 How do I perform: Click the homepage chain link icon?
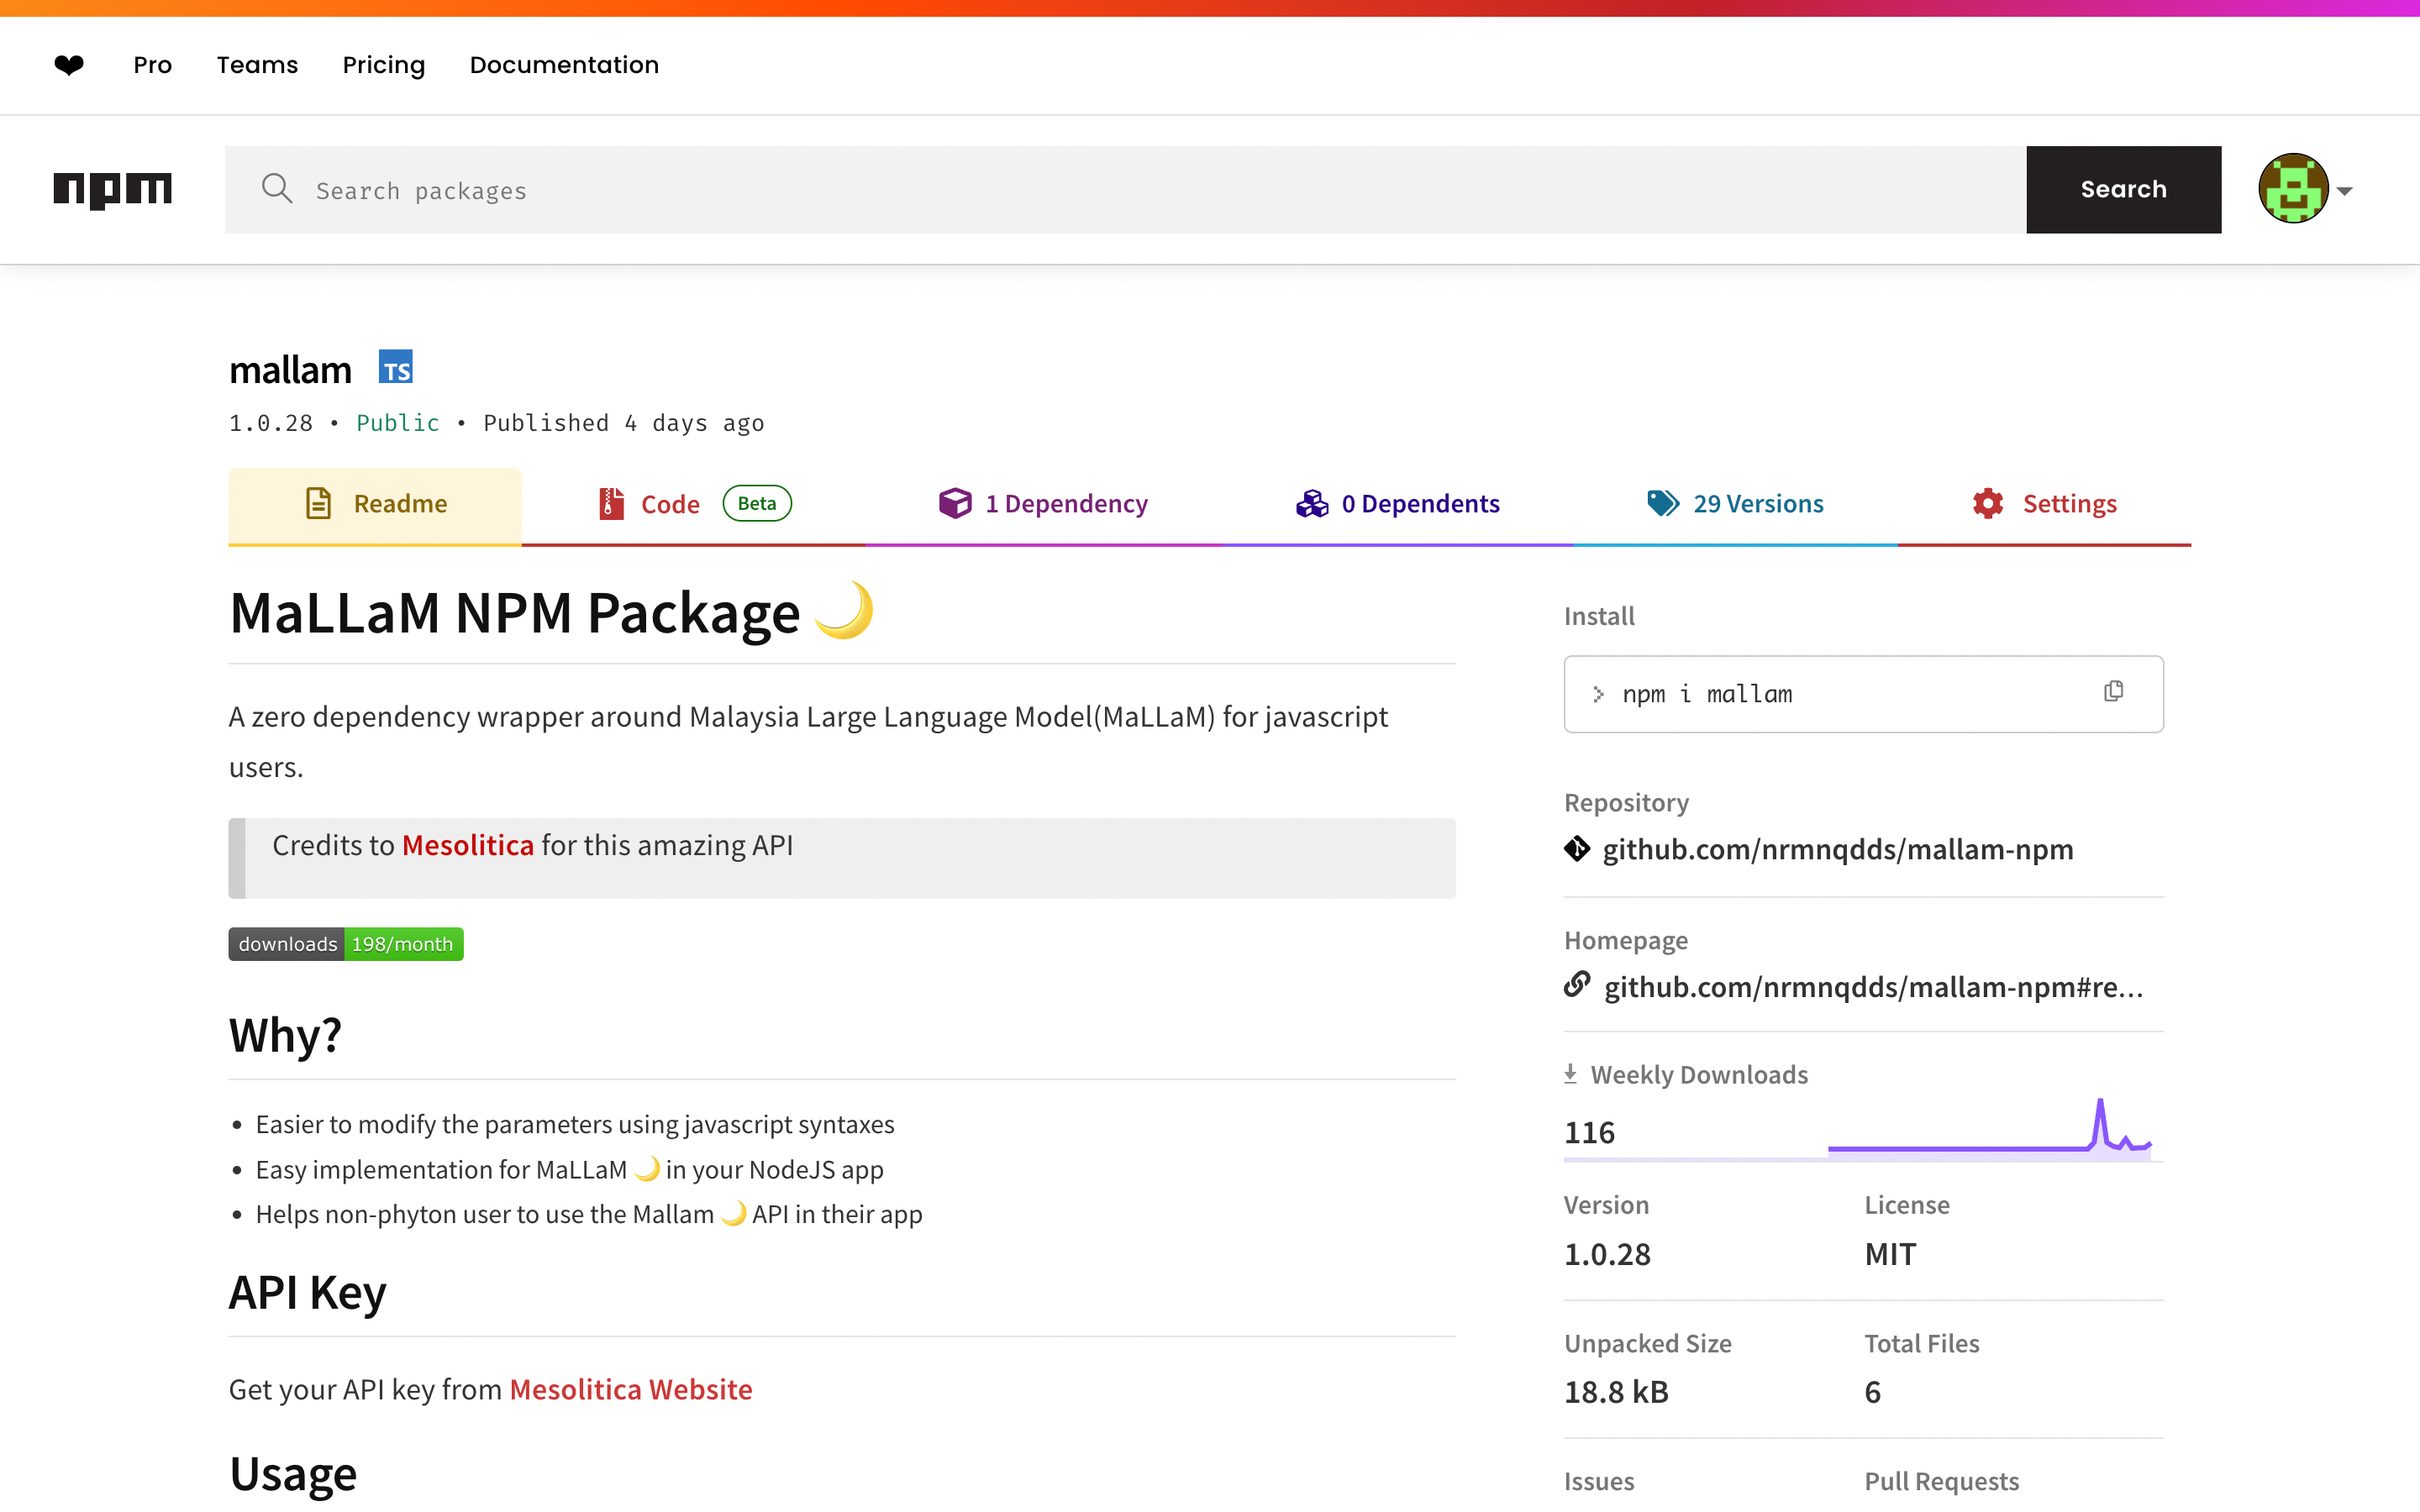click(x=1577, y=985)
